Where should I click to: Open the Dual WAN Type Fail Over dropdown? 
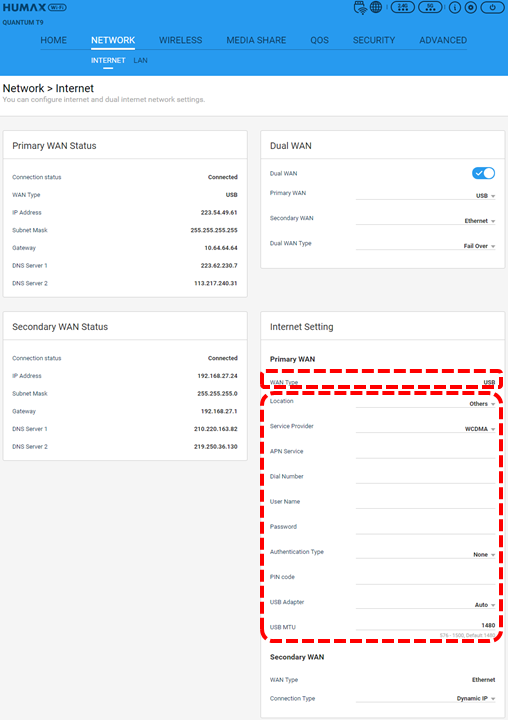425,246
